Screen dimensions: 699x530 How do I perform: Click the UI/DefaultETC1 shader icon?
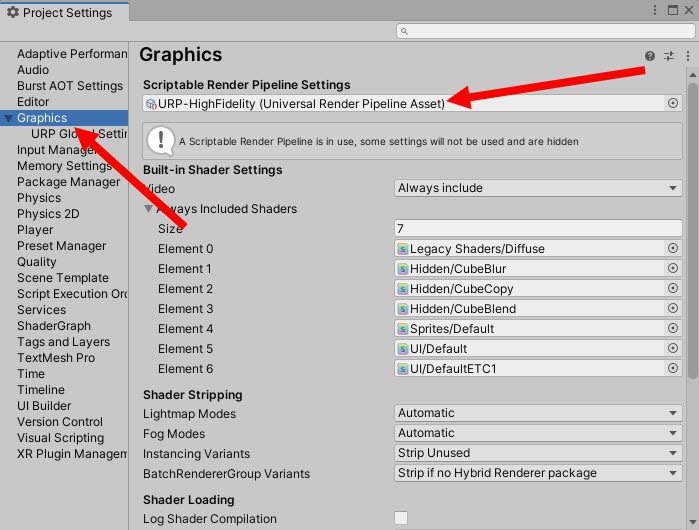pyautogui.click(x=403, y=369)
